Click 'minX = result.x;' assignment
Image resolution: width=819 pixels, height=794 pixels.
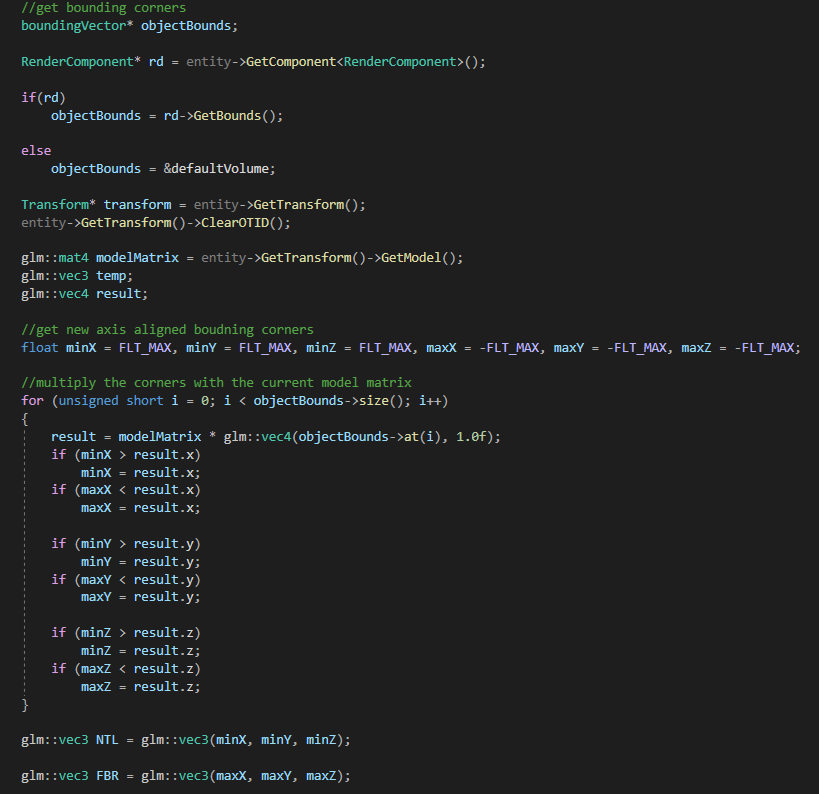point(141,473)
